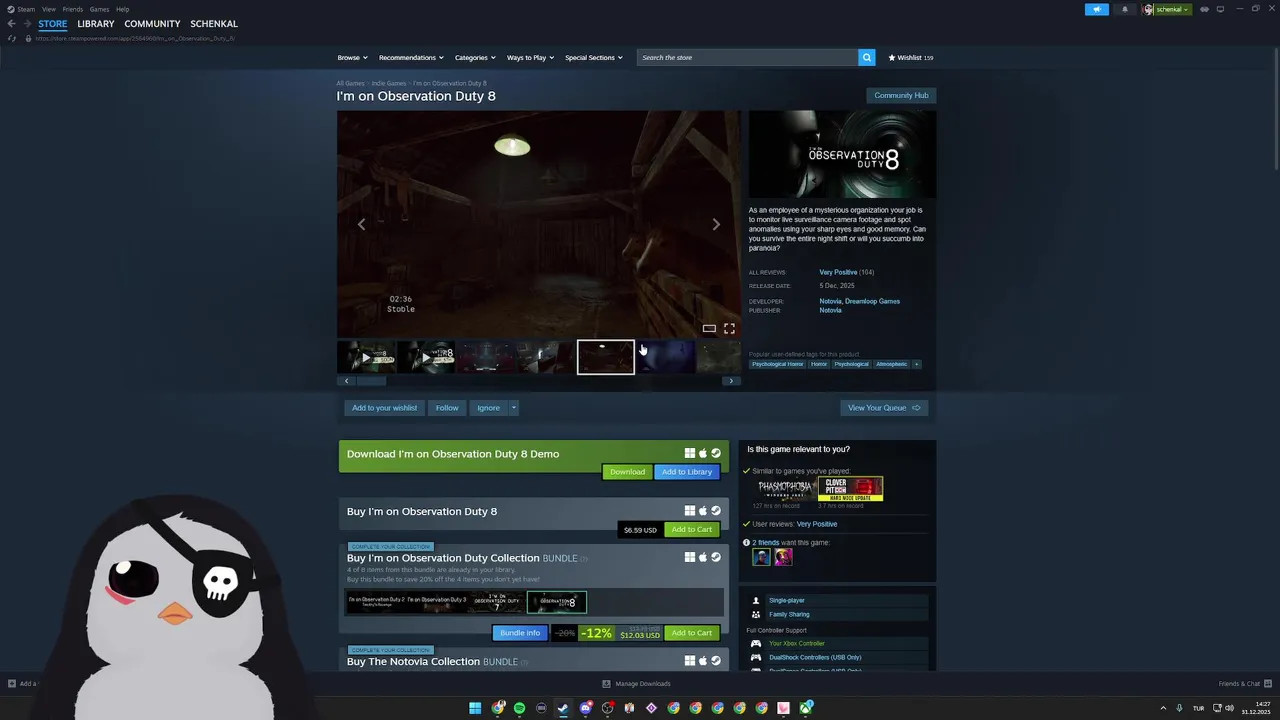Open the Xbox app in the taskbar
1280x720 pixels.
[x=805, y=708]
